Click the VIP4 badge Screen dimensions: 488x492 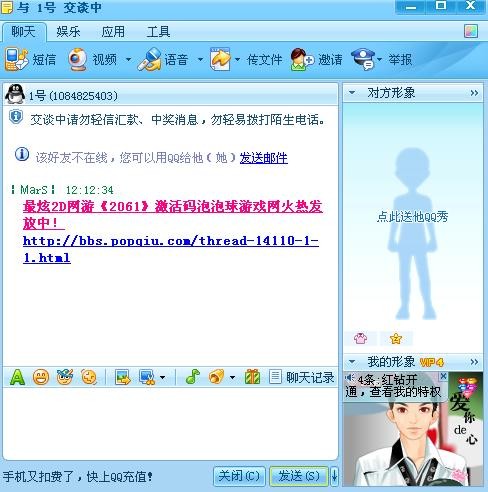coord(431,362)
